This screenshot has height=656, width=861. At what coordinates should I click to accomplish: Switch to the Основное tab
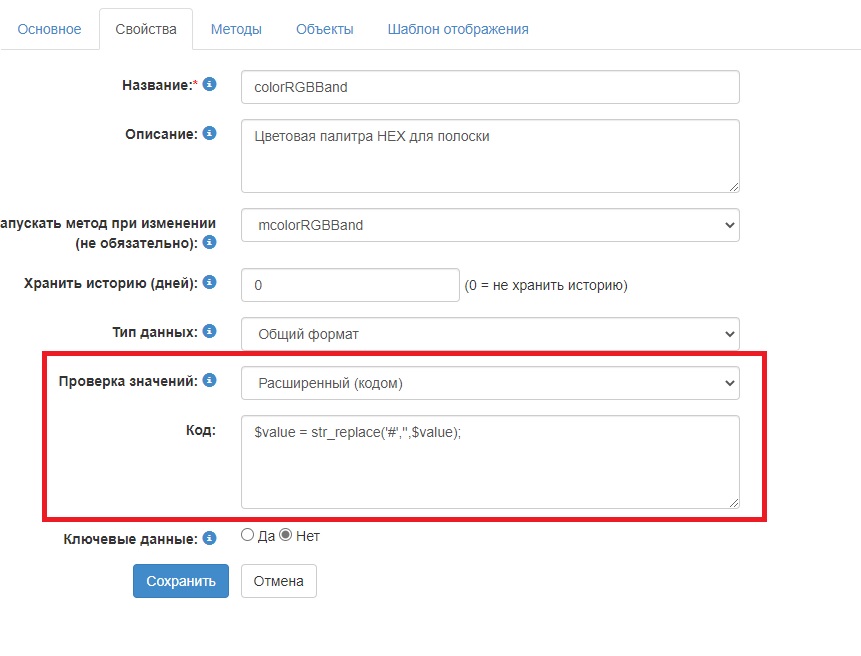[50, 29]
